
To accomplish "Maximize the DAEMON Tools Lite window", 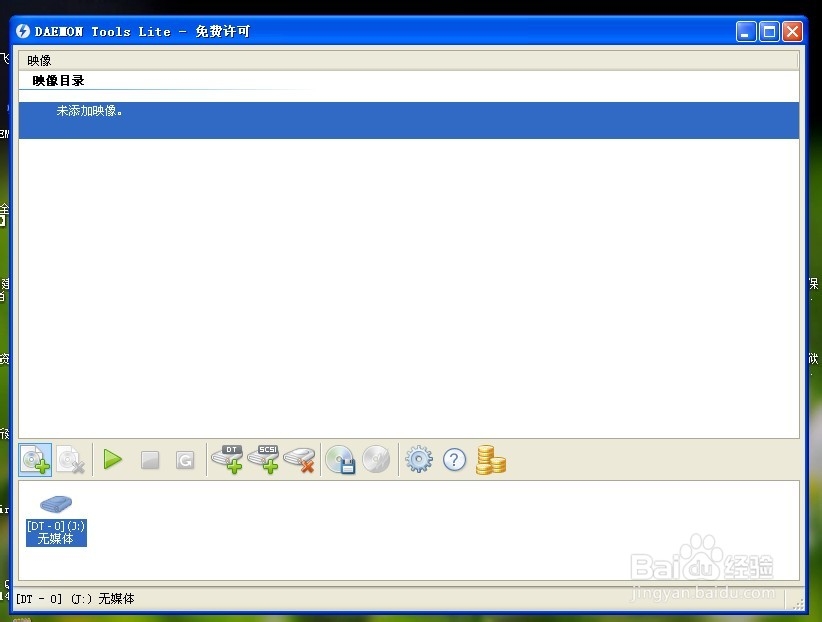I will tap(769, 31).
